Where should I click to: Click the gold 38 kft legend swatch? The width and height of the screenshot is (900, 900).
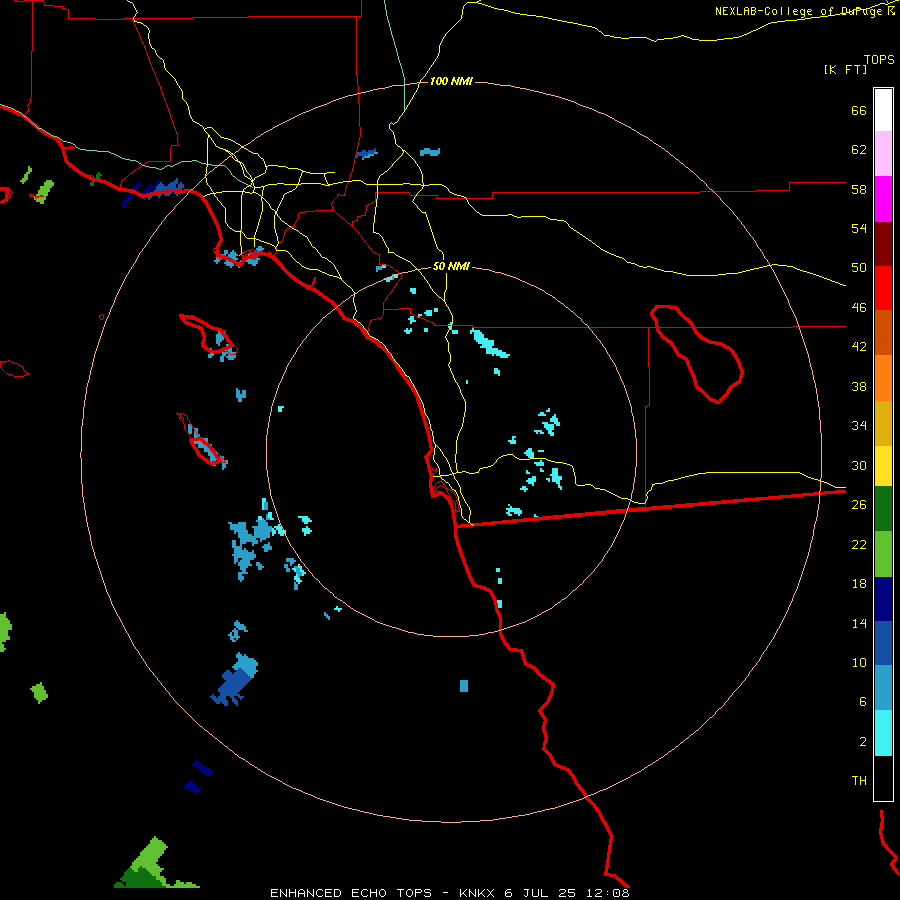coord(883,423)
